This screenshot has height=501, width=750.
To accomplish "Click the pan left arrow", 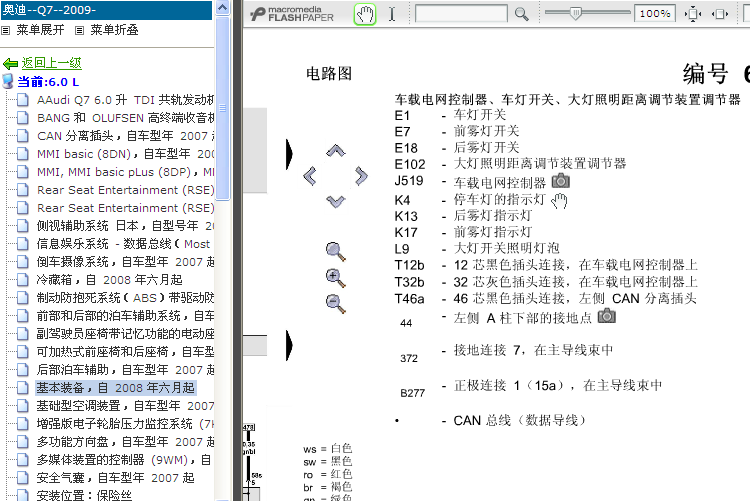I will coord(310,176).
